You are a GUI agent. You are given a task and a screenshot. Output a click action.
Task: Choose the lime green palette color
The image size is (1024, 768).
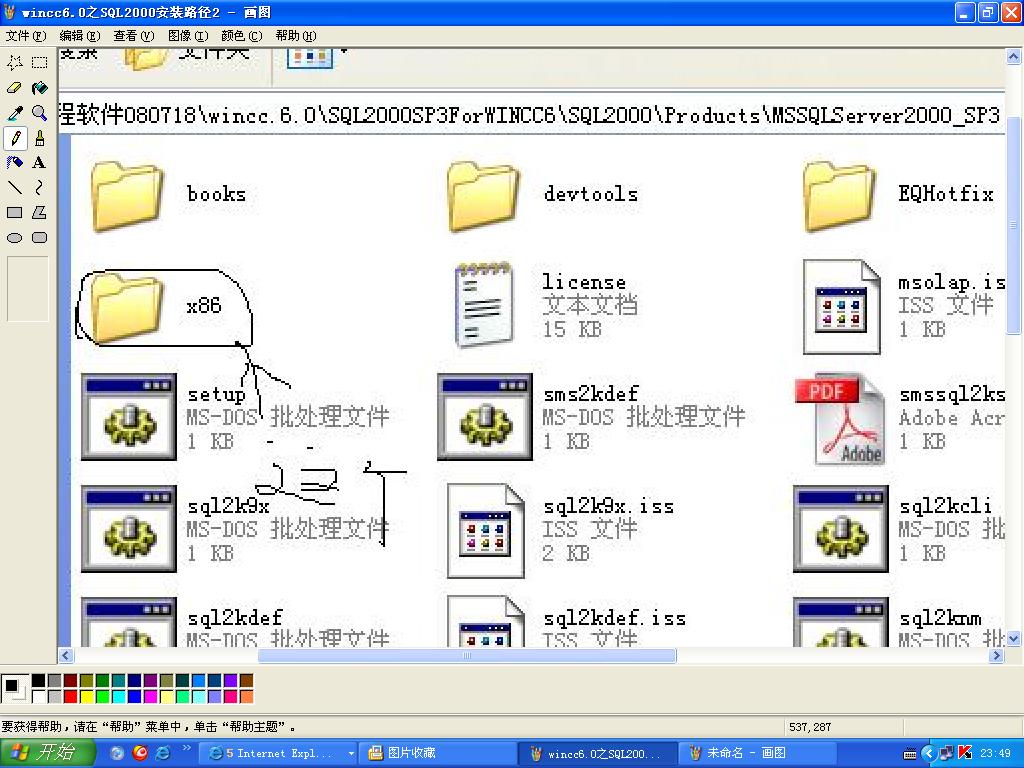click(x=103, y=697)
